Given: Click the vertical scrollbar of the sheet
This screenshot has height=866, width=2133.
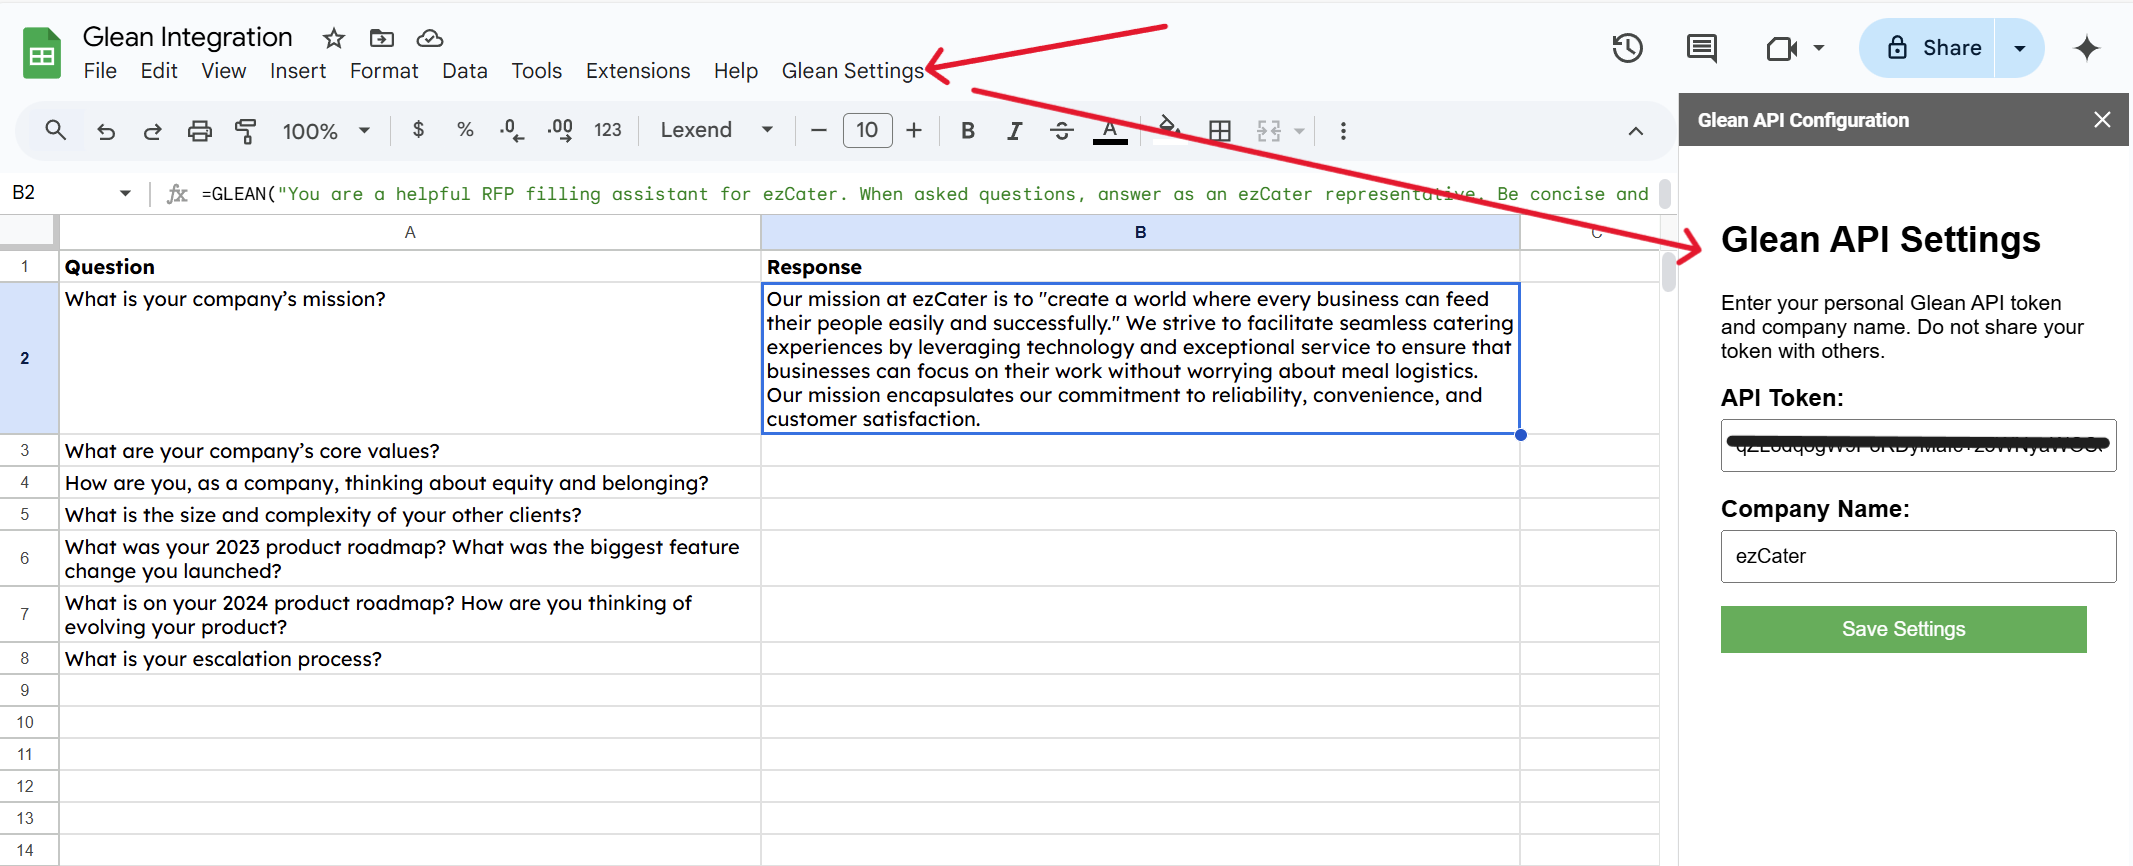Looking at the screenshot, I should (x=1668, y=272).
